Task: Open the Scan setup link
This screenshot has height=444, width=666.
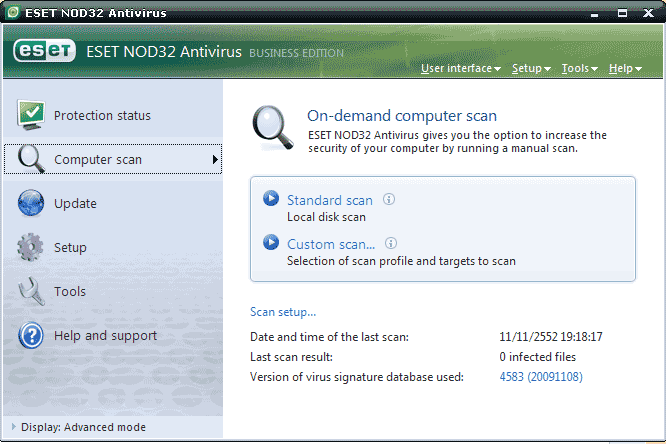Action: point(283,312)
